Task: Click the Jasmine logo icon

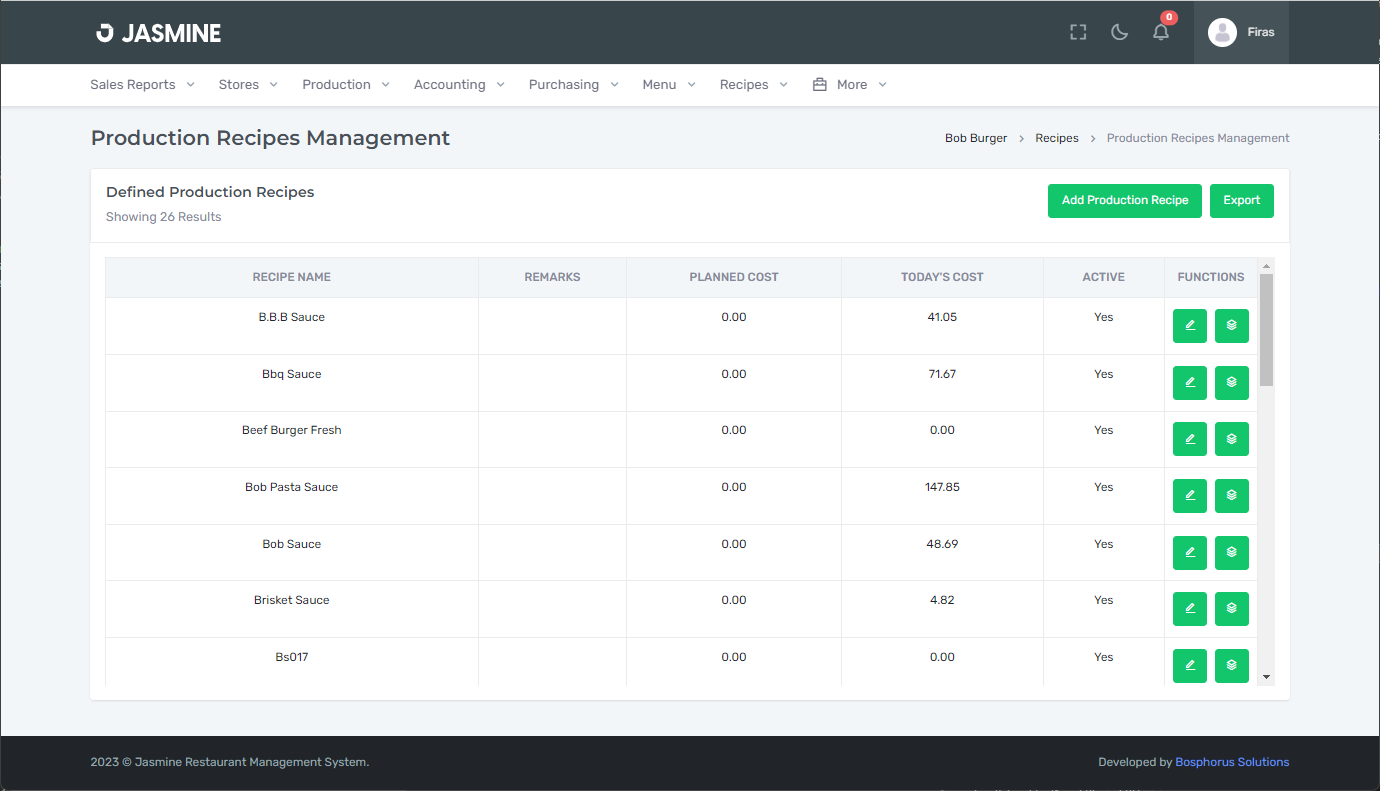Action: pyautogui.click(x=103, y=31)
